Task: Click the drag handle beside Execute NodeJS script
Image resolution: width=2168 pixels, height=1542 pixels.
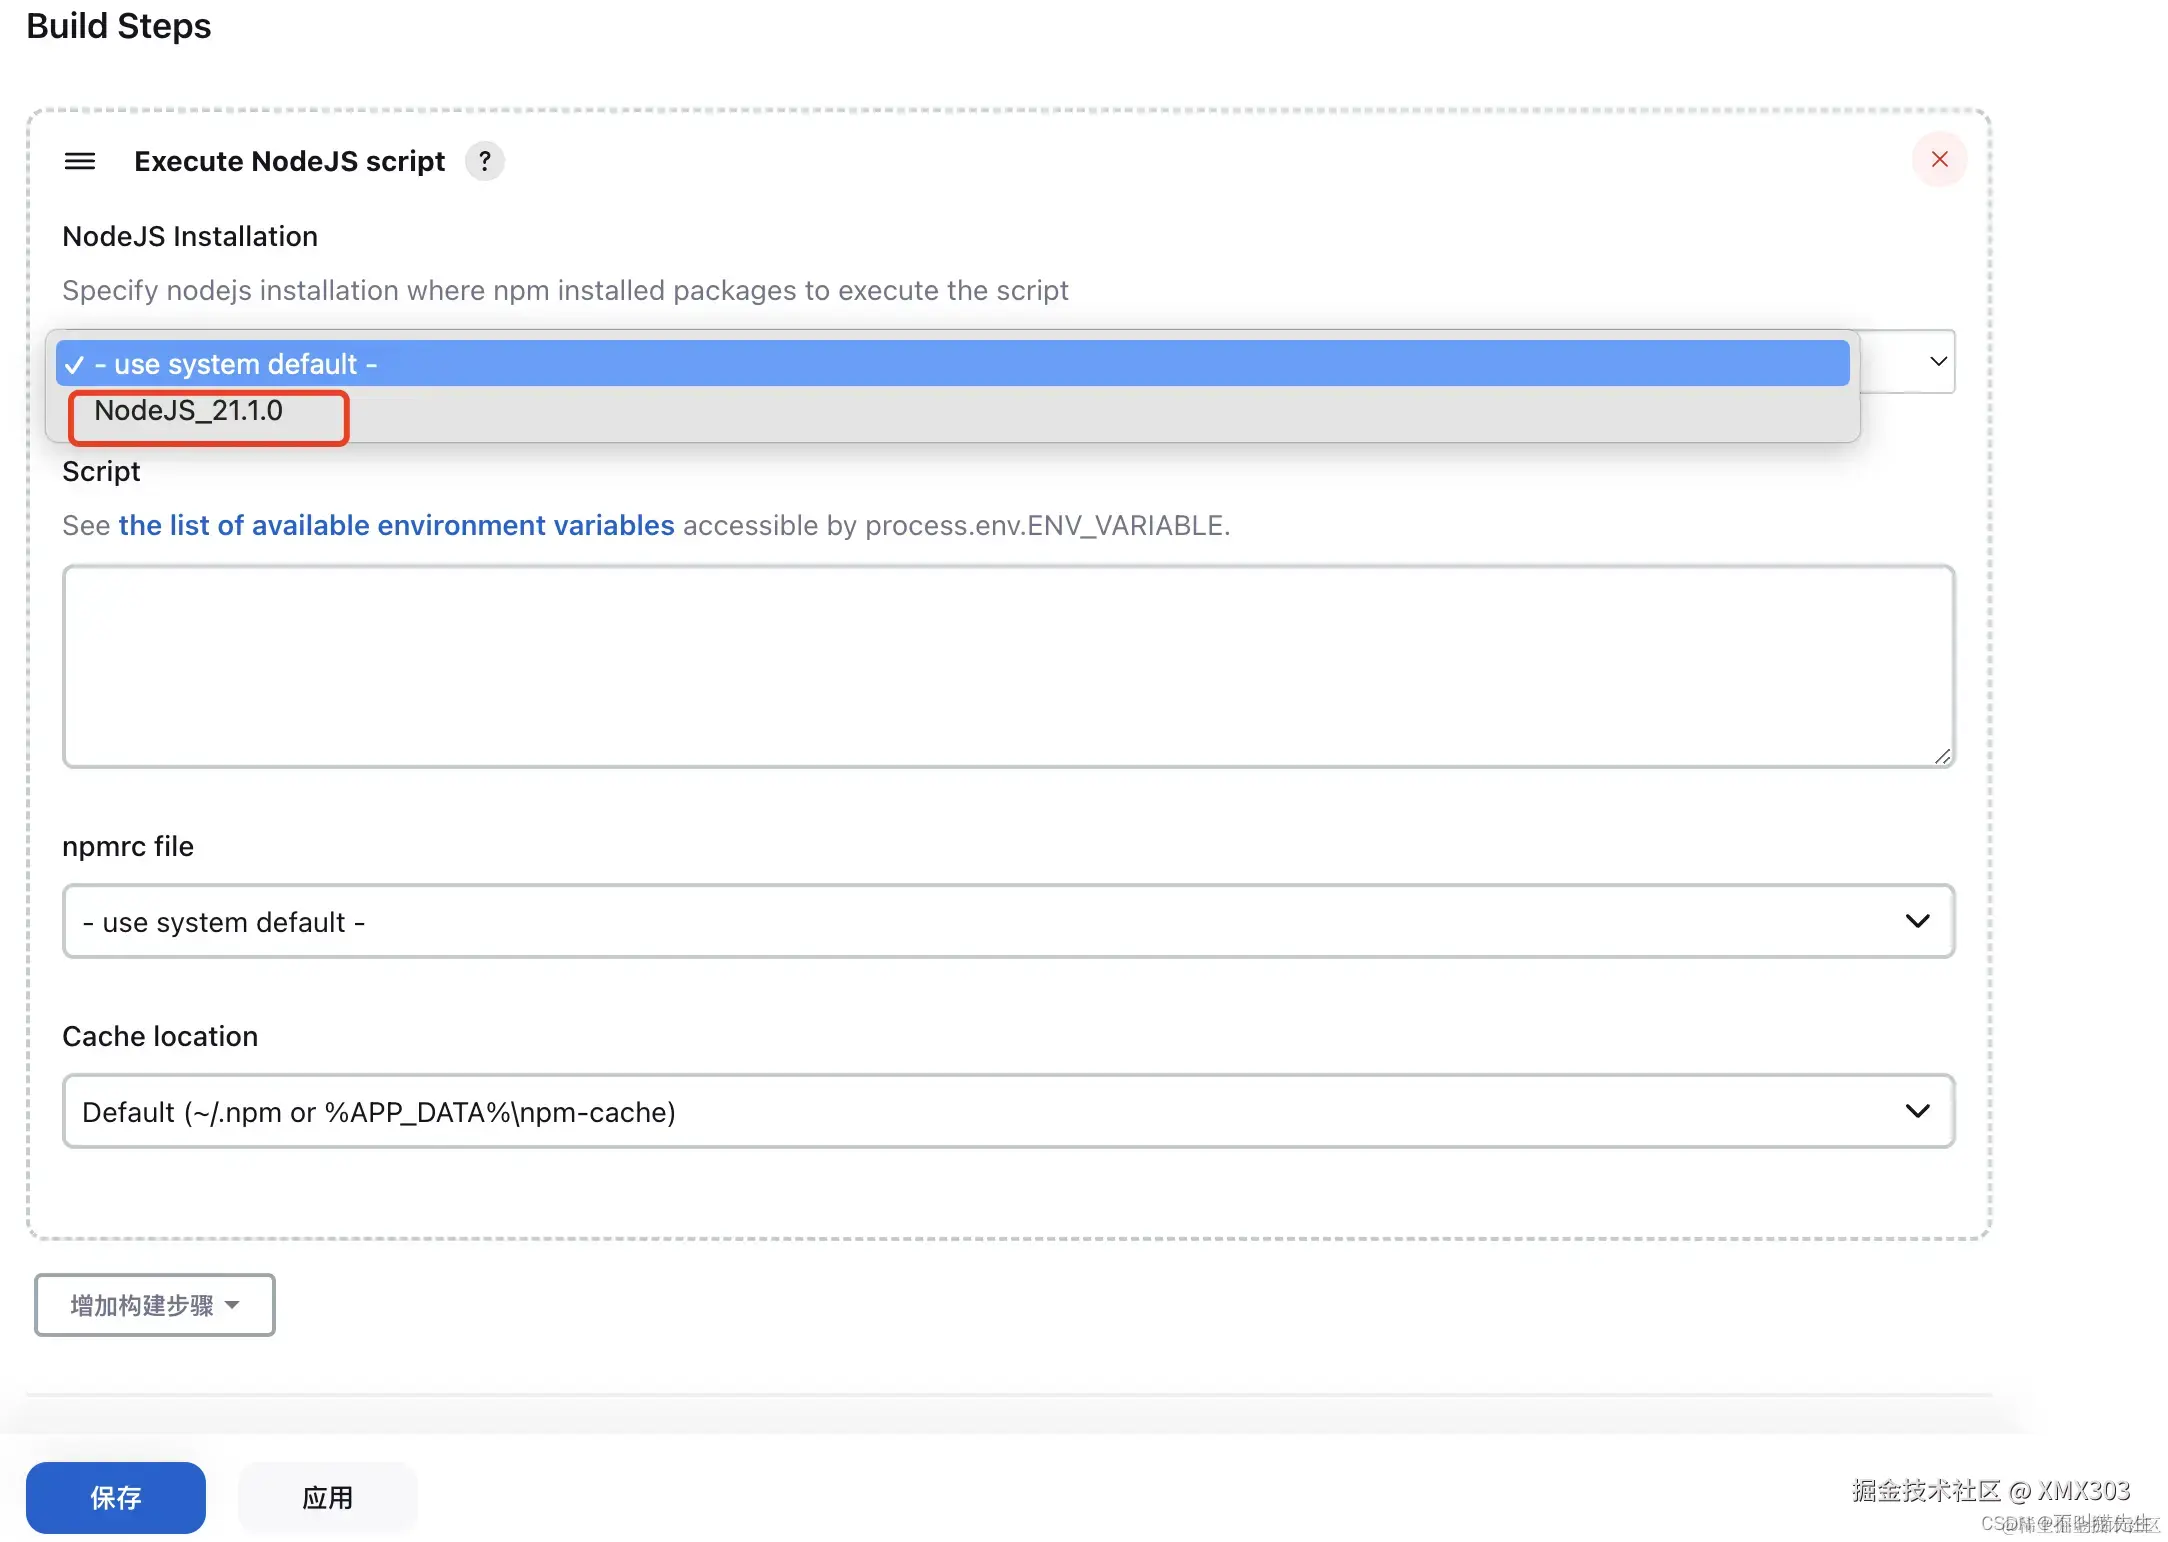Action: point(80,161)
